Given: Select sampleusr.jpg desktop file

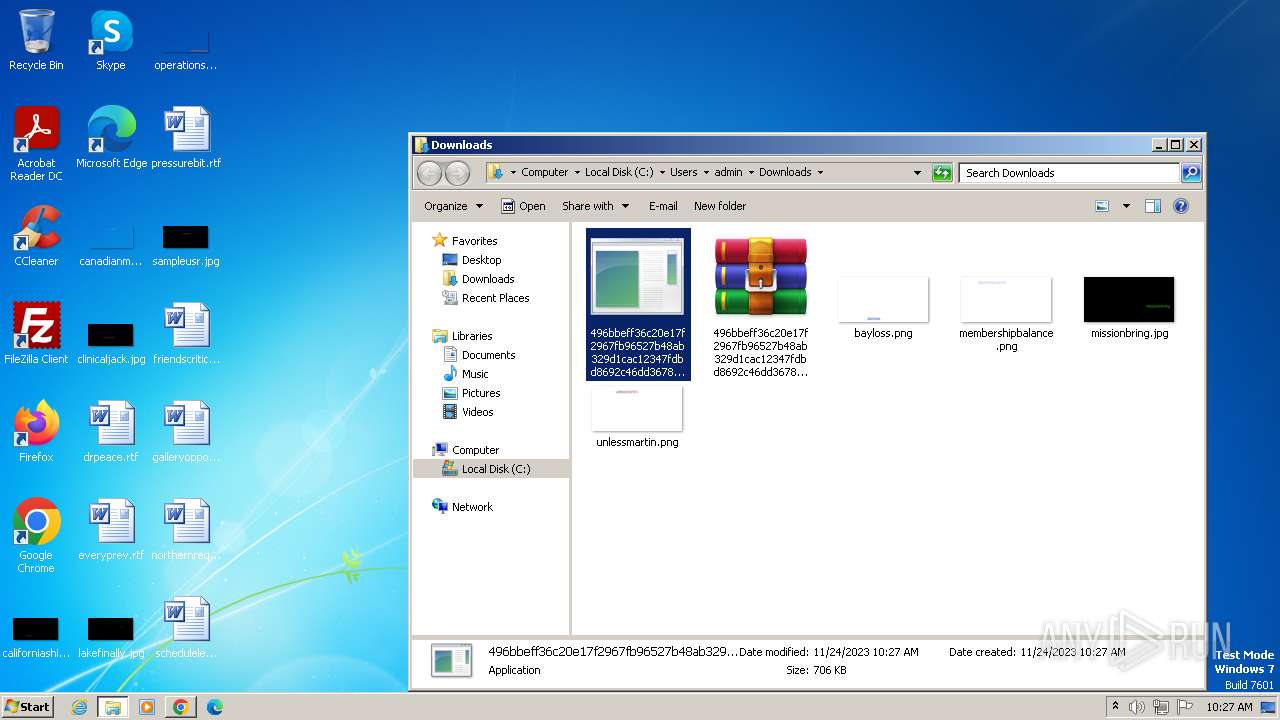Looking at the screenshot, I should (x=186, y=245).
